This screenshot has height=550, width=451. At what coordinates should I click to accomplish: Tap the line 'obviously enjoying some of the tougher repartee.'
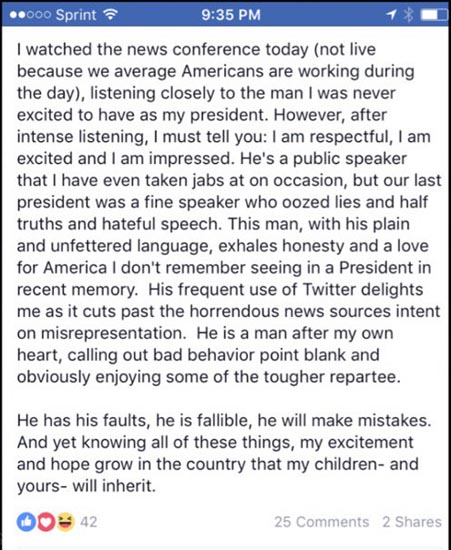pyautogui.click(x=209, y=377)
